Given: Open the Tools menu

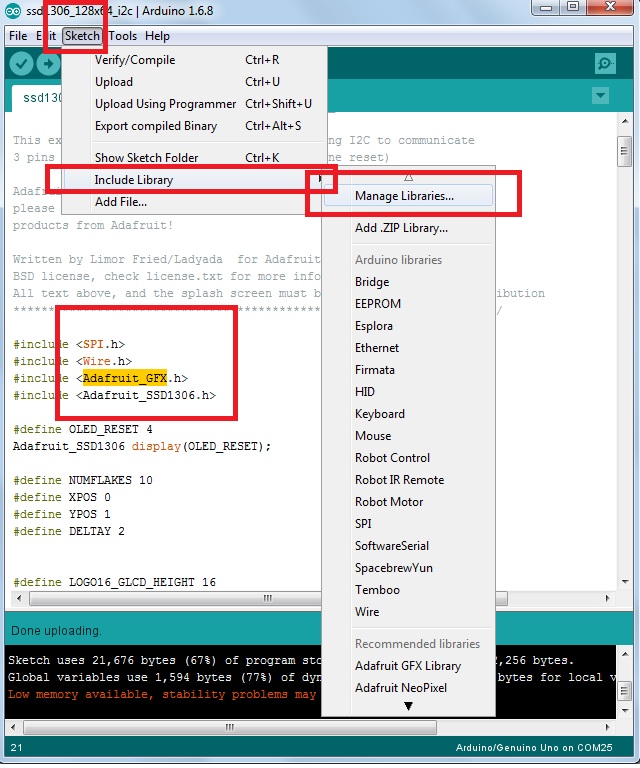Looking at the screenshot, I should [x=122, y=36].
